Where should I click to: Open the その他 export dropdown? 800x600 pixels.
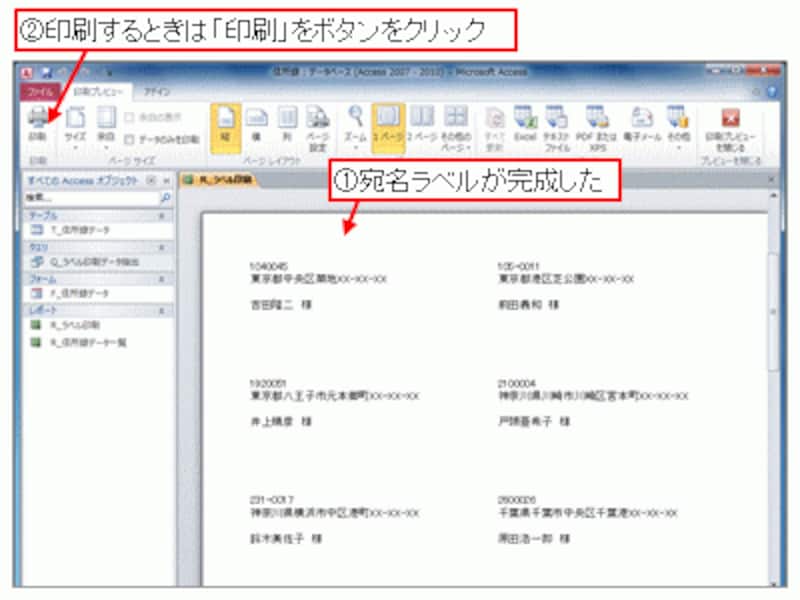click(x=679, y=128)
